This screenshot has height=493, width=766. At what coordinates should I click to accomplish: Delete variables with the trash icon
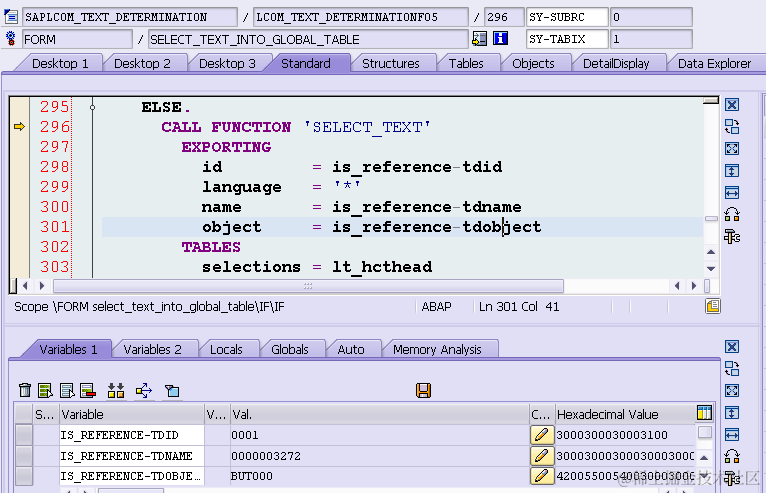tap(24, 390)
